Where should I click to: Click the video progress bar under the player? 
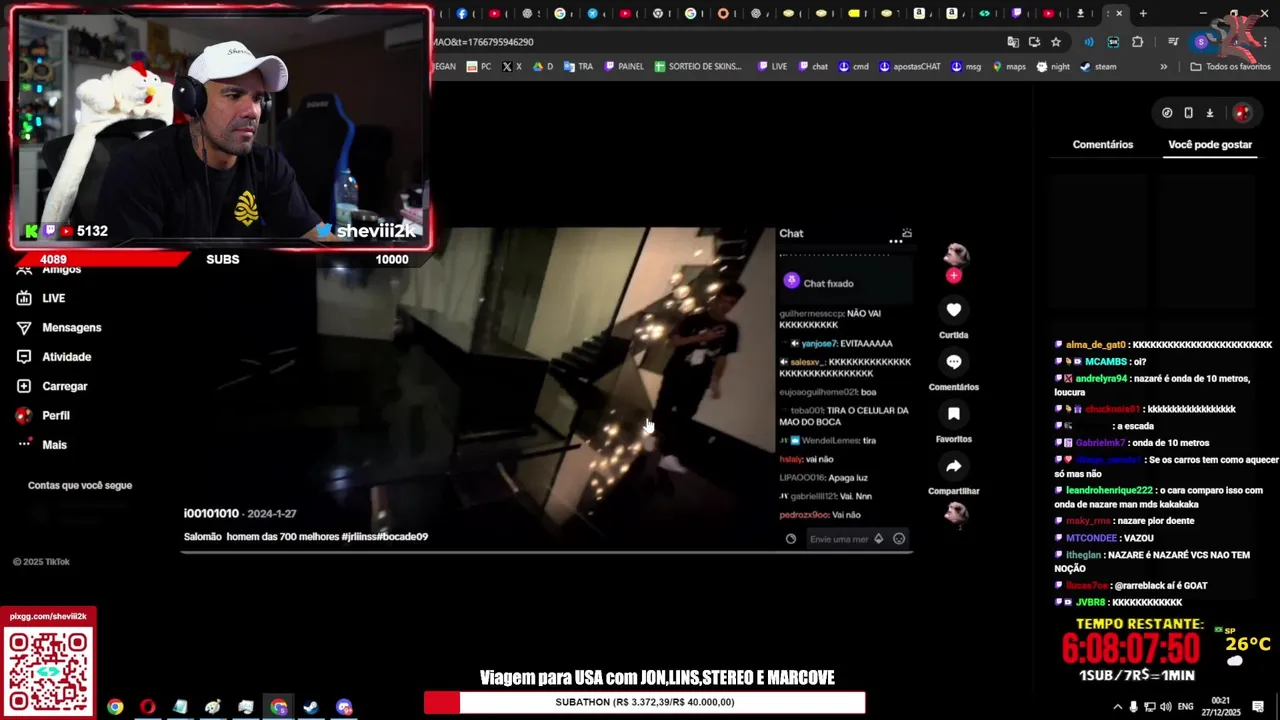[546, 552]
